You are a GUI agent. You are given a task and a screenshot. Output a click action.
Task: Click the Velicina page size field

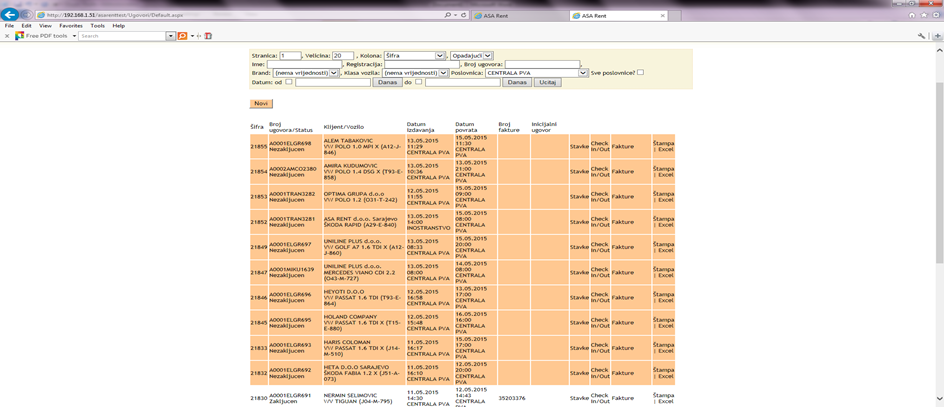pos(343,55)
